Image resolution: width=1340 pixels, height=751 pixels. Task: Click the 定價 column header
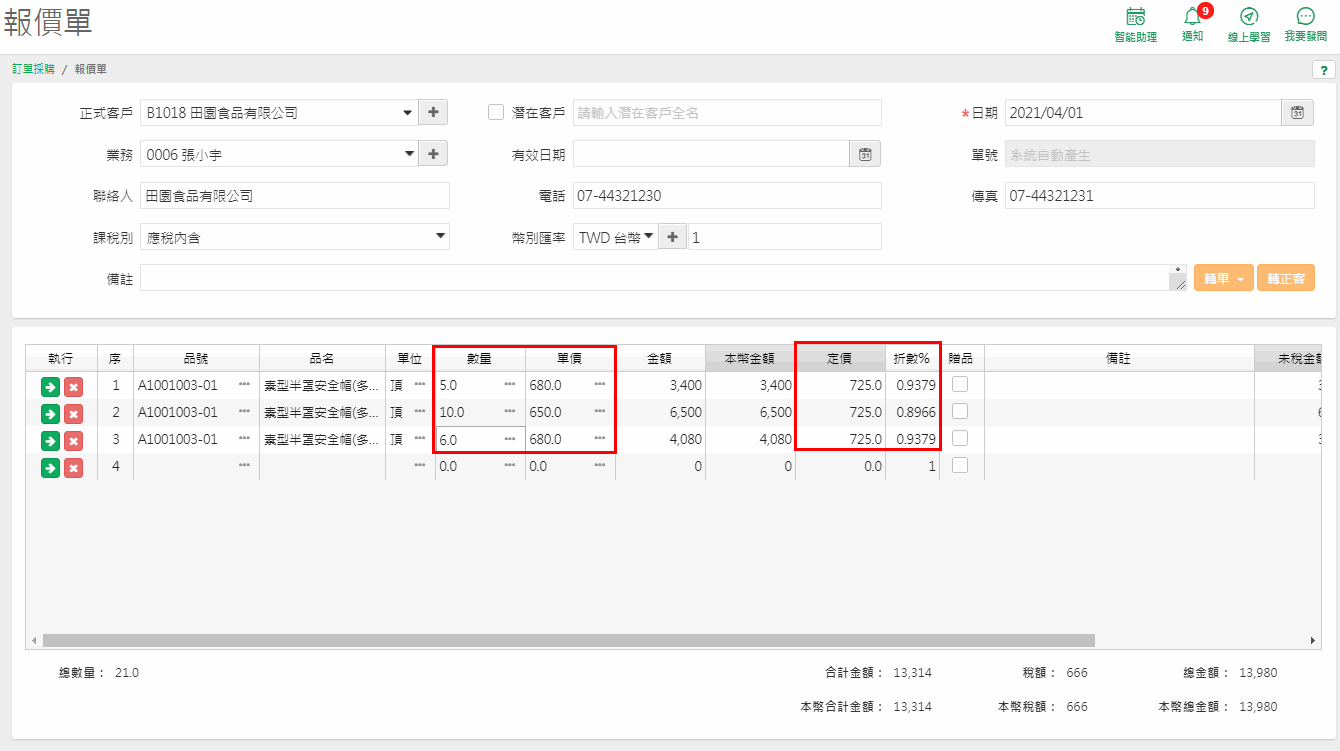point(840,358)
